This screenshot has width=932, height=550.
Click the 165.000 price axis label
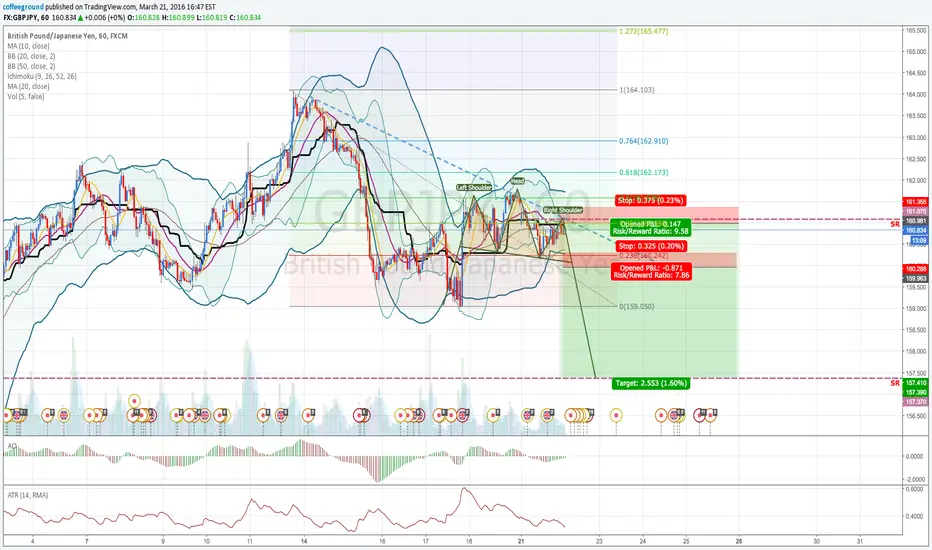[x=916, y=52]
